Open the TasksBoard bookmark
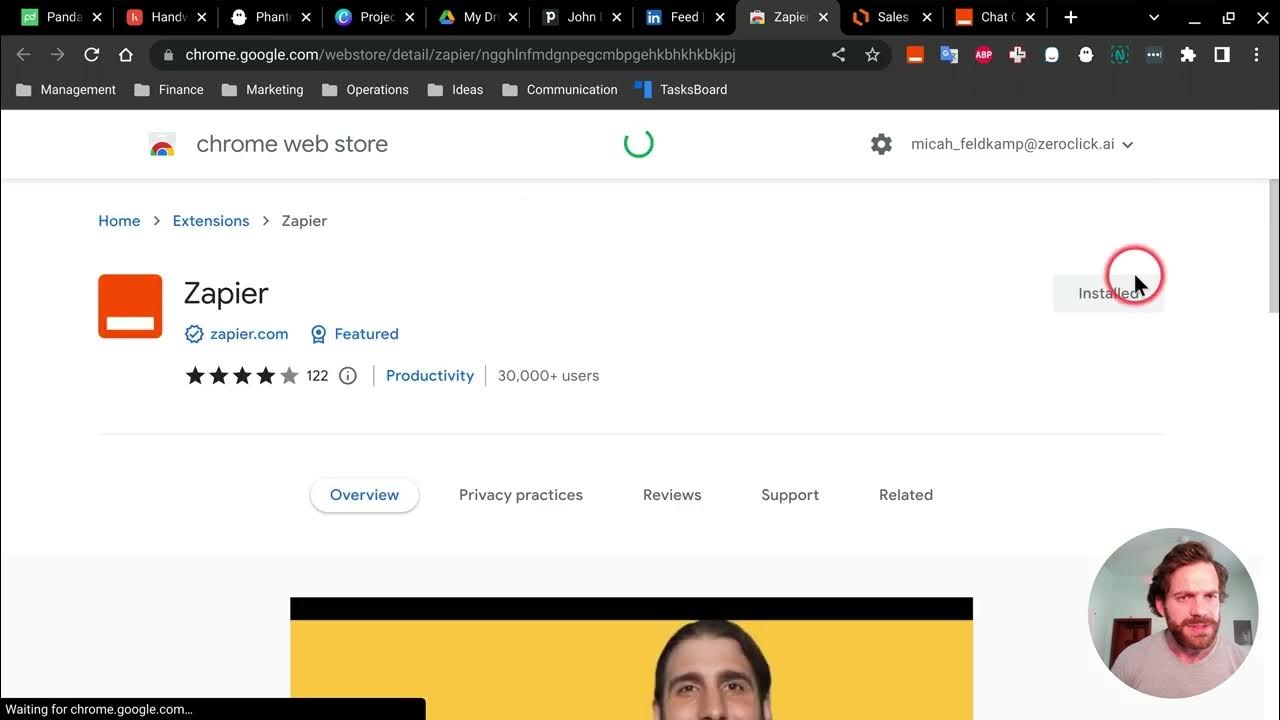The image size is (1280, 720). click(x=681, y=89)
